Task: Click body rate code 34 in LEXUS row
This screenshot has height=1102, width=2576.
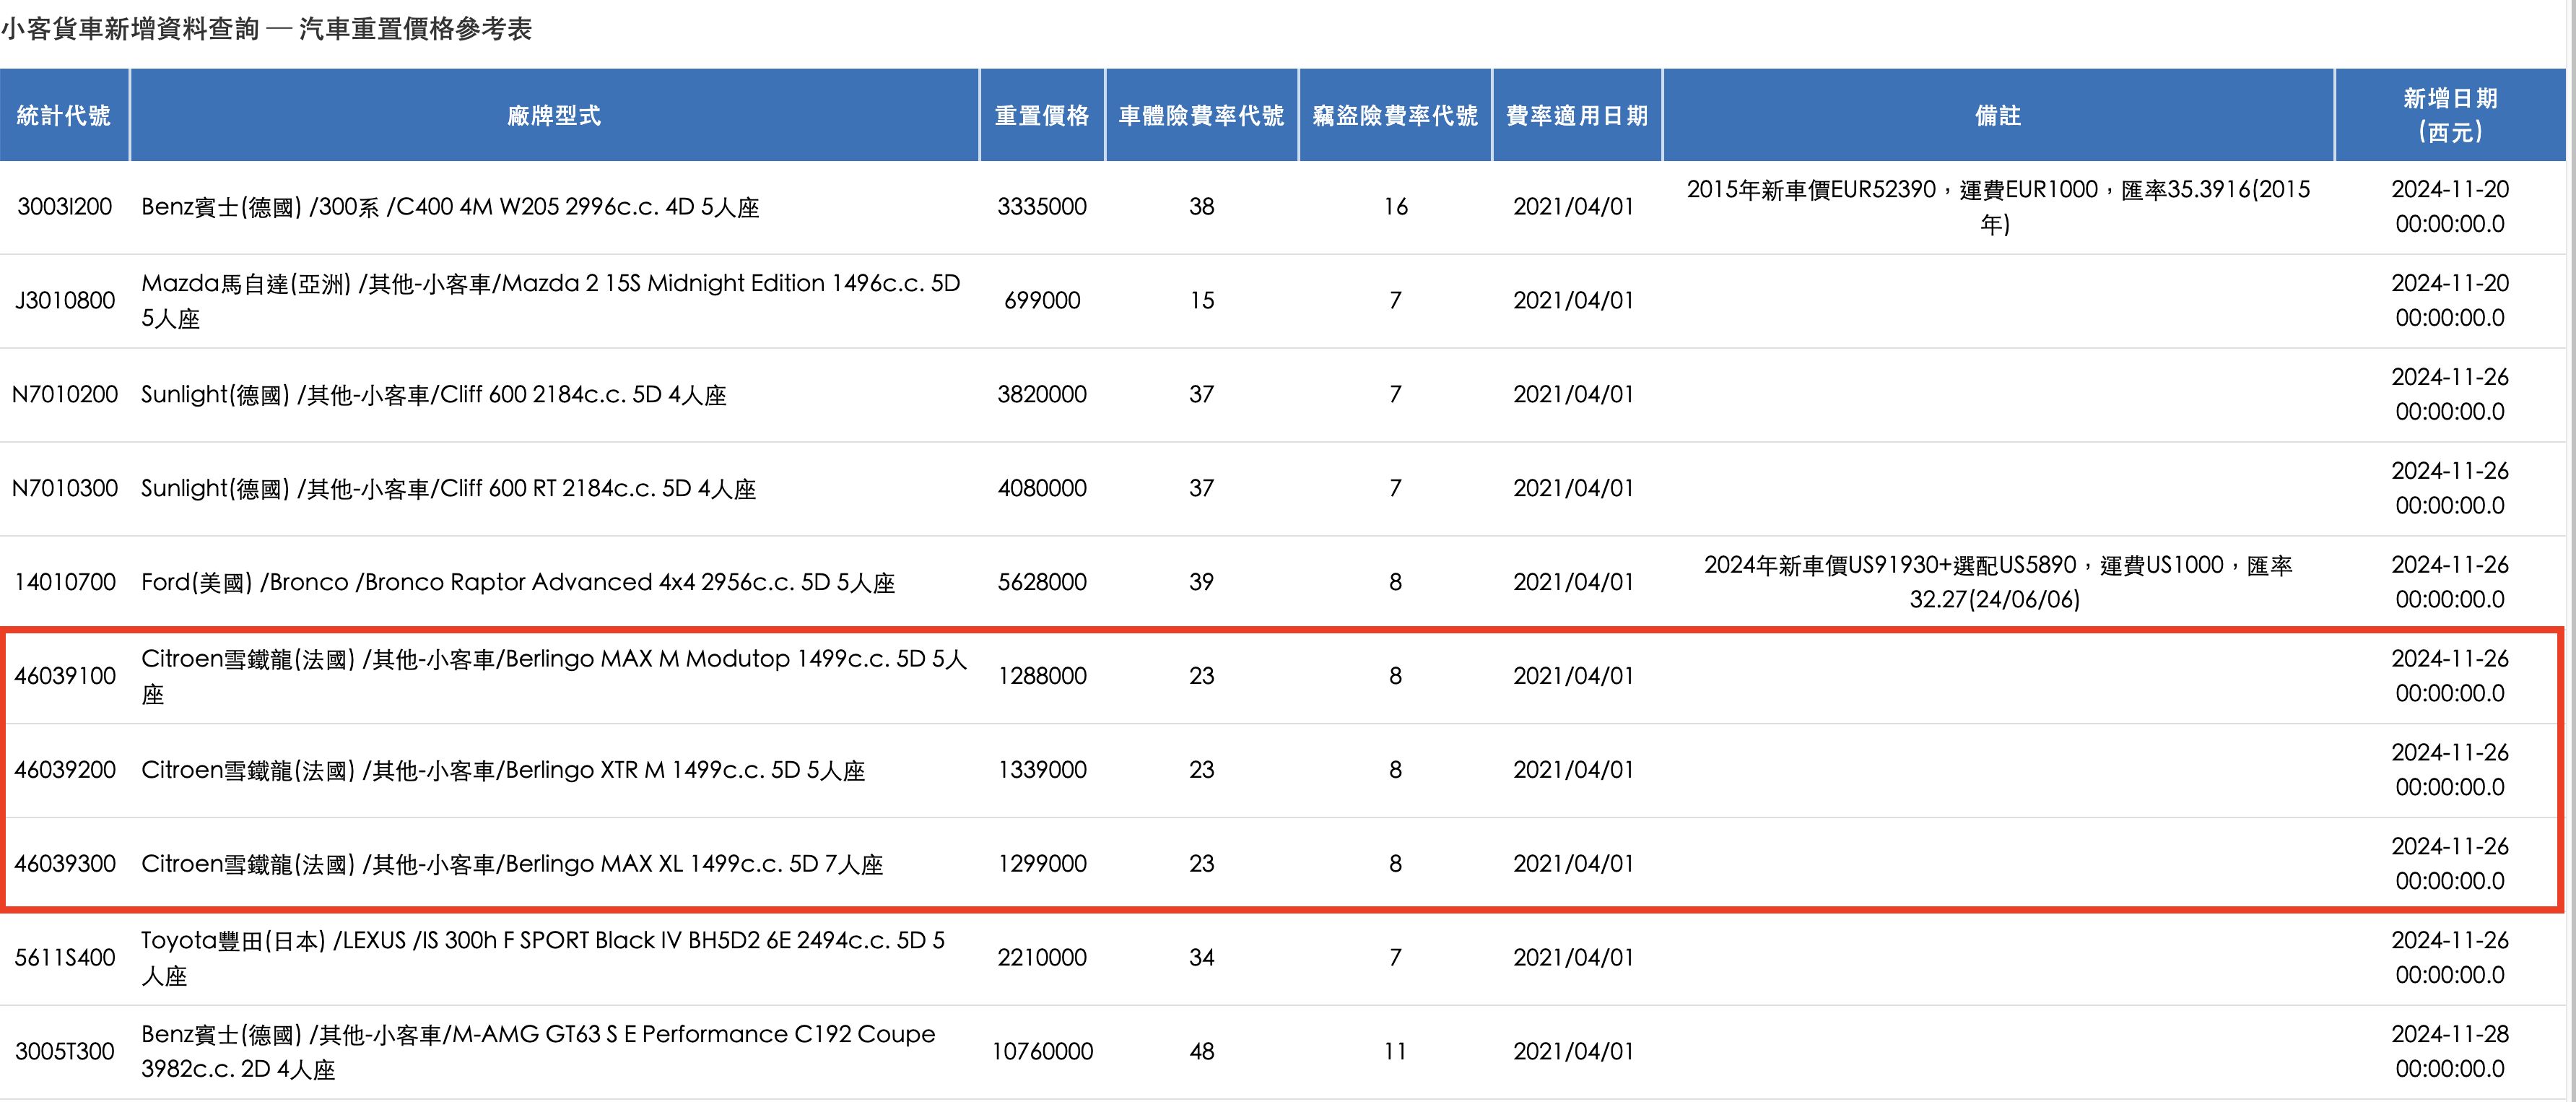Action: pos(1202,959)
